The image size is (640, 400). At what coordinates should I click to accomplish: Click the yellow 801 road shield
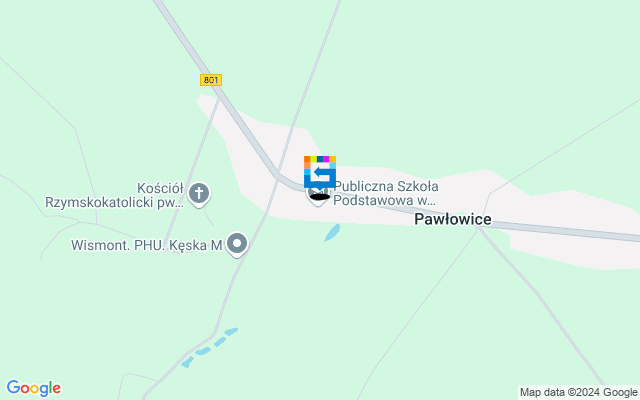click(211, 80)
